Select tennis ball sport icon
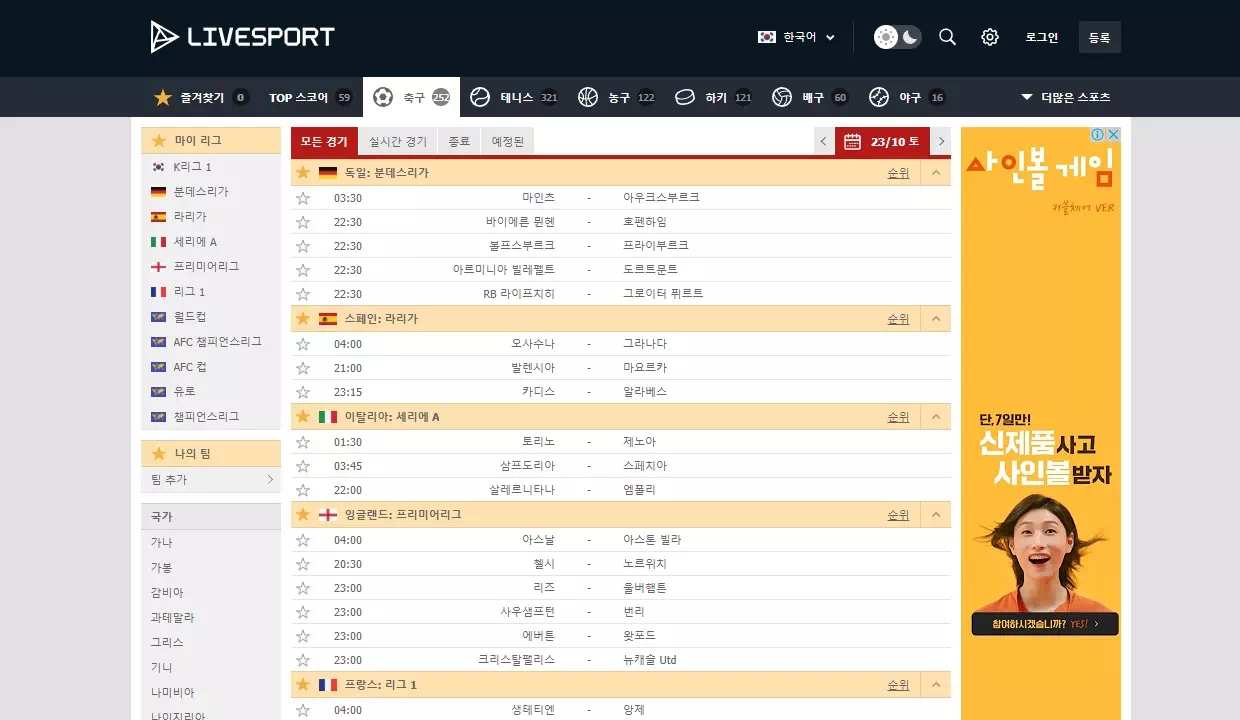Image resolution: width=1240 pixels, height=720 pixels. (x=480, y=97)
